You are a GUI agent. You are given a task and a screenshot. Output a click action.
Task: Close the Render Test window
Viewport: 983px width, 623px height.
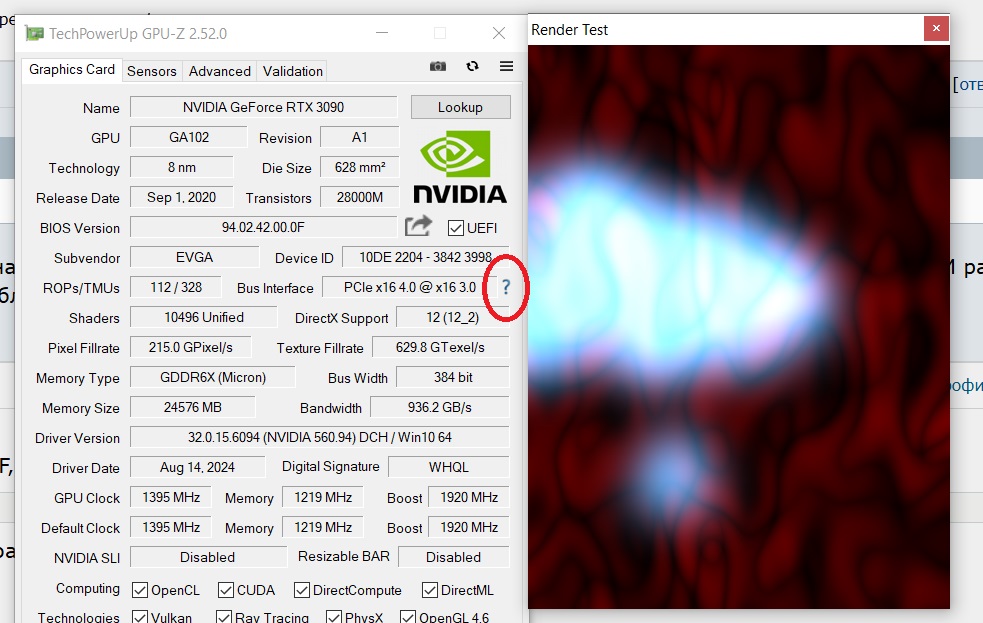tap(936, 28)
